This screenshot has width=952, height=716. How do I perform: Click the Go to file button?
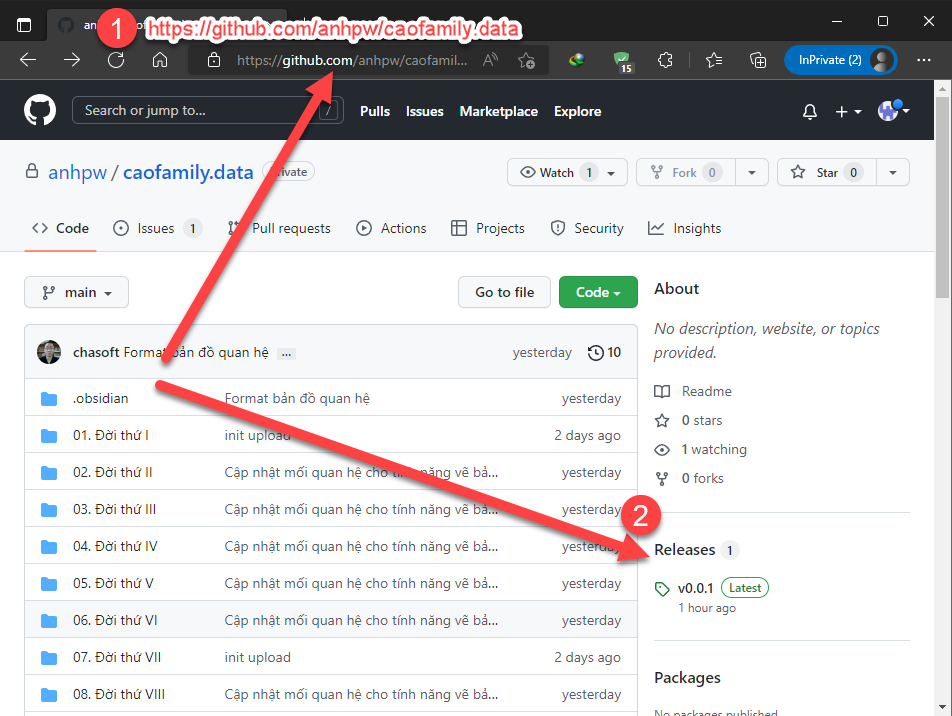[x=504, y=292]
